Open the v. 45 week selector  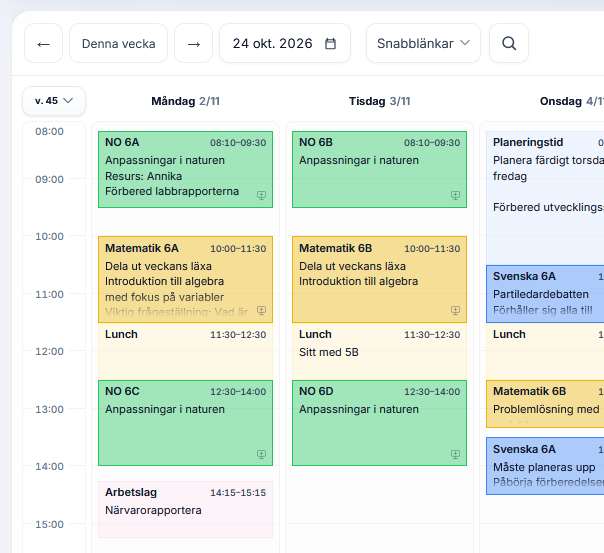pos(54,101)
